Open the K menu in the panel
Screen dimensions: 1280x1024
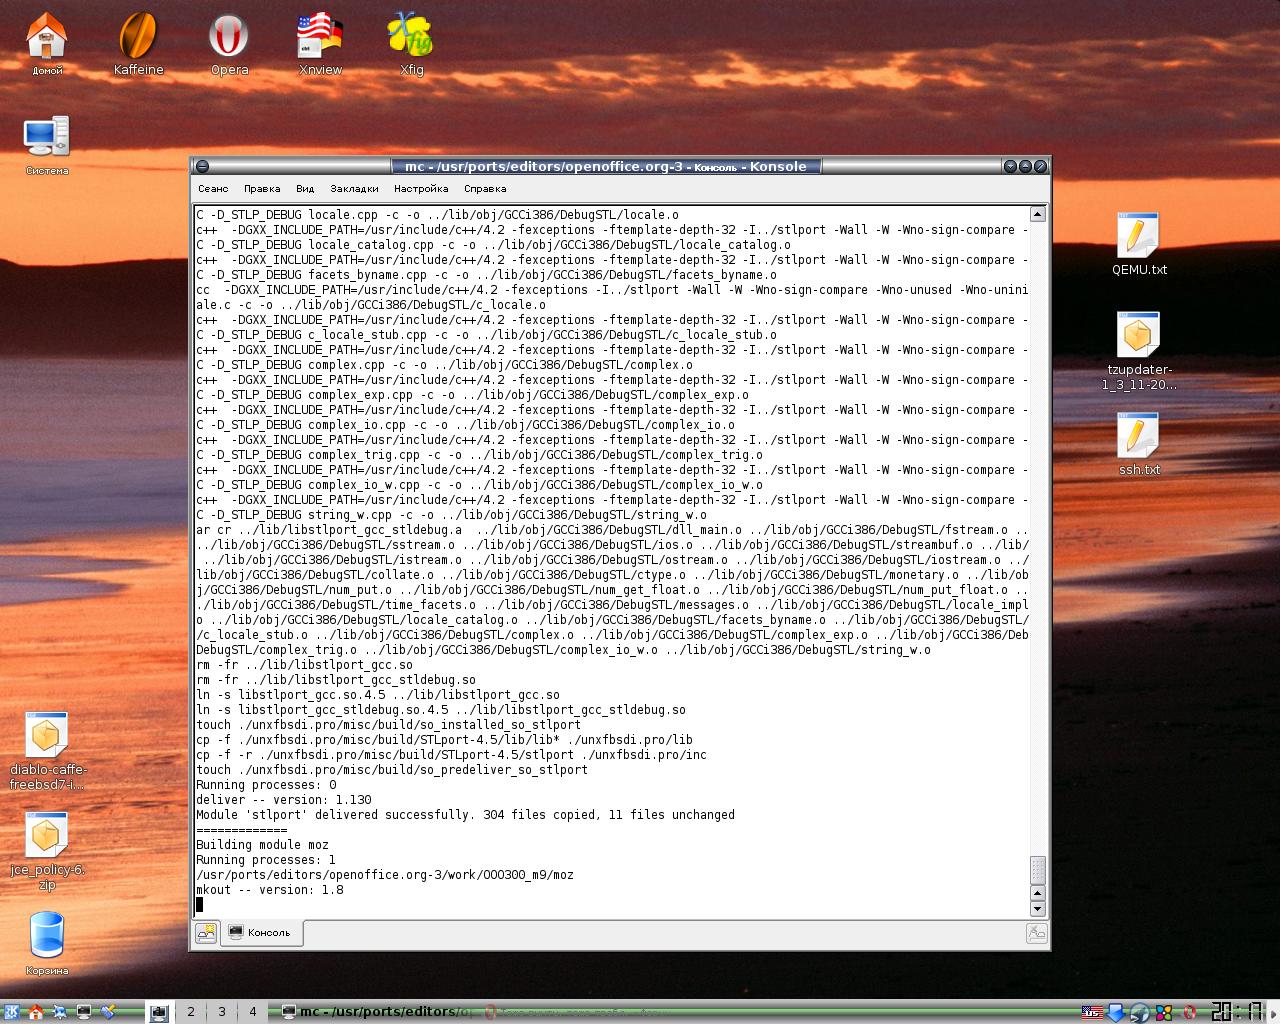(x=11, y=1012)
